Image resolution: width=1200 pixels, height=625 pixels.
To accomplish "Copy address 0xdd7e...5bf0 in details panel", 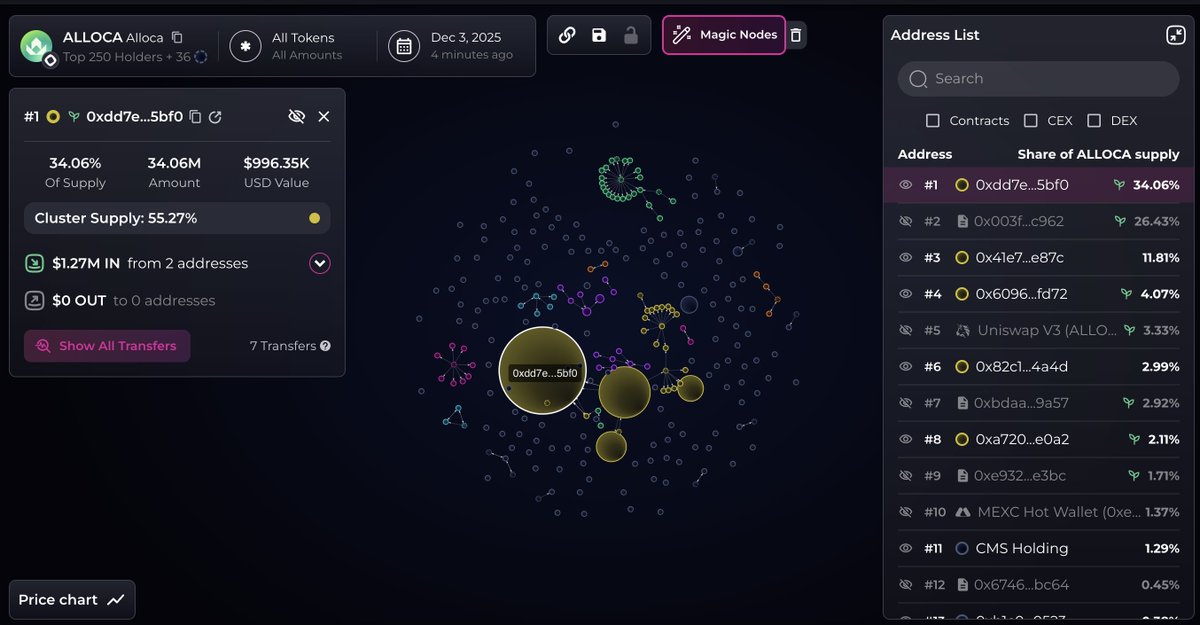I will tap(196, 117).
